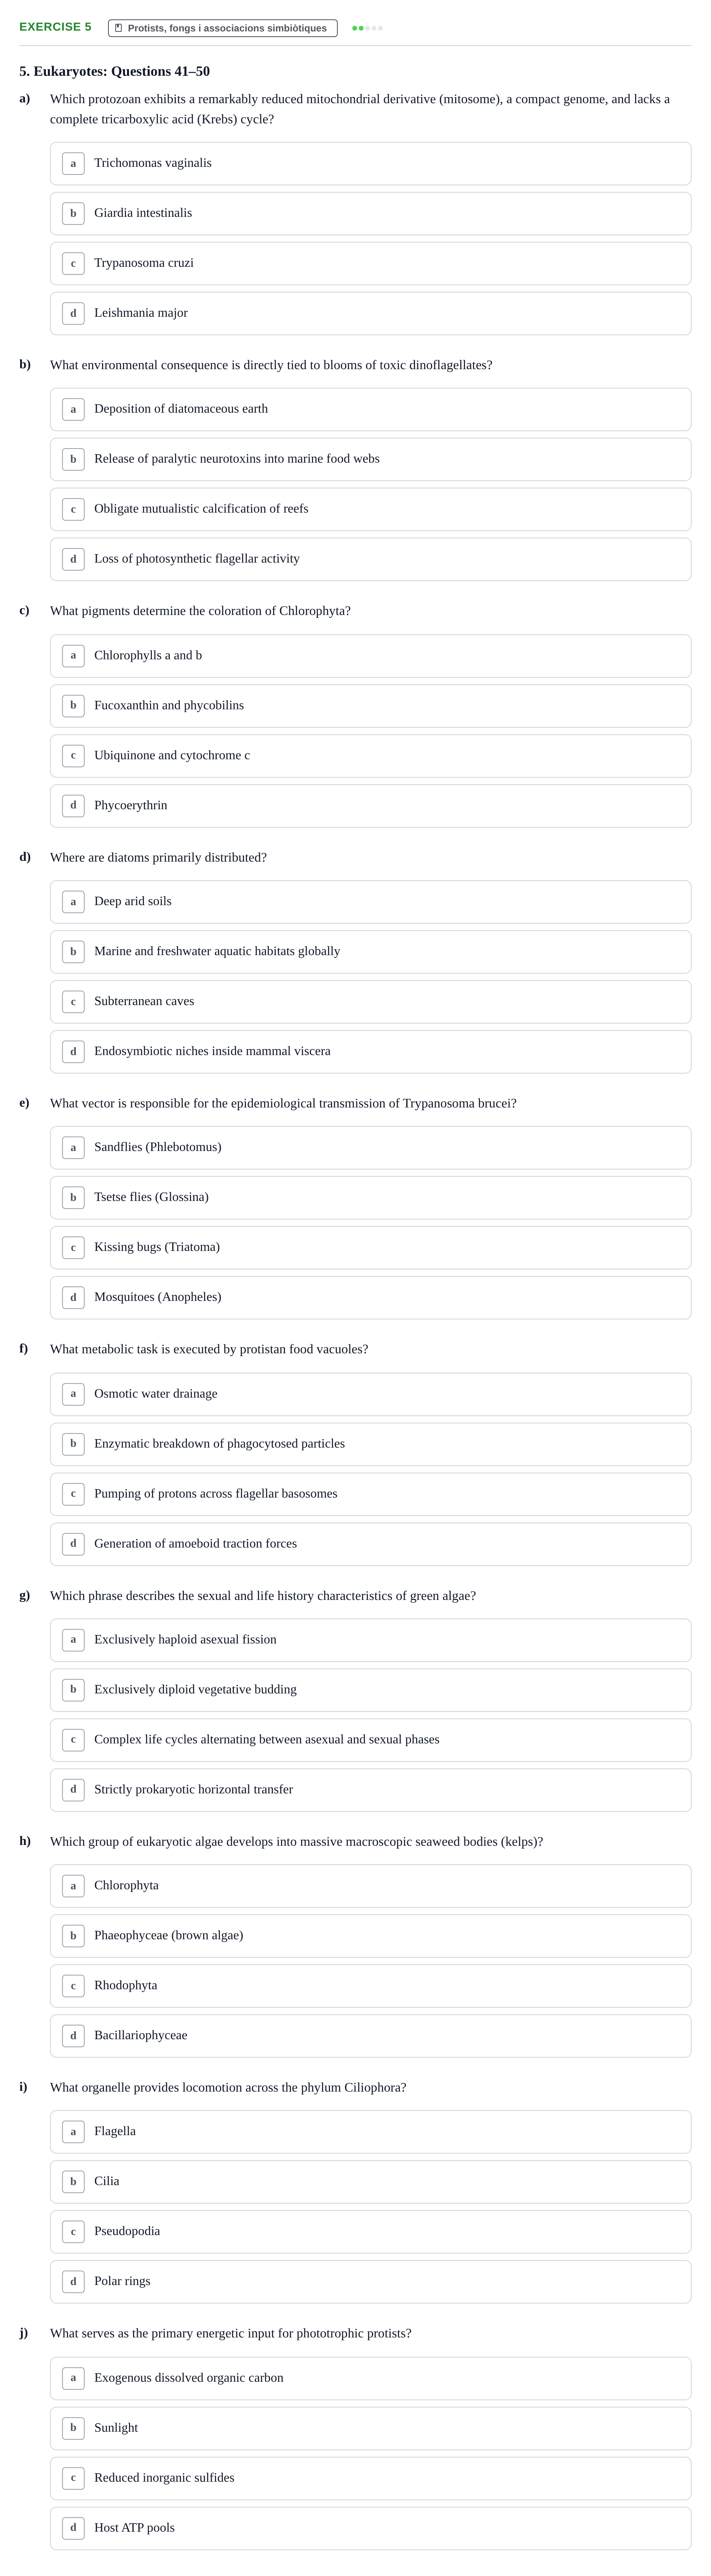Click the book icon in the topic tag
The height and width of the screenshot is (2576, 711).
(x=119, y=28)
